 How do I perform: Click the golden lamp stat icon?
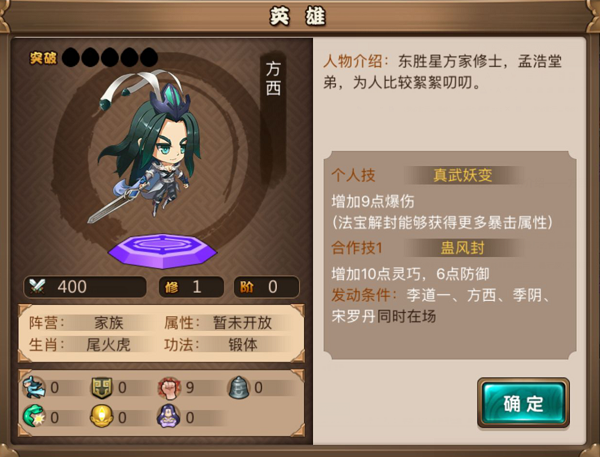coord(102,416)
